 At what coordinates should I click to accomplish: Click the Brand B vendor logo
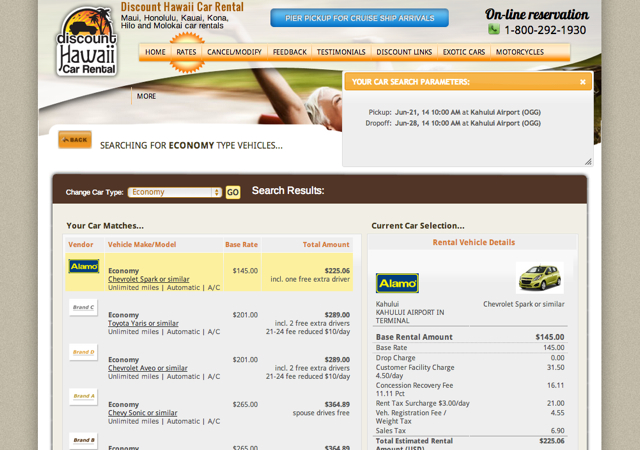83,440
